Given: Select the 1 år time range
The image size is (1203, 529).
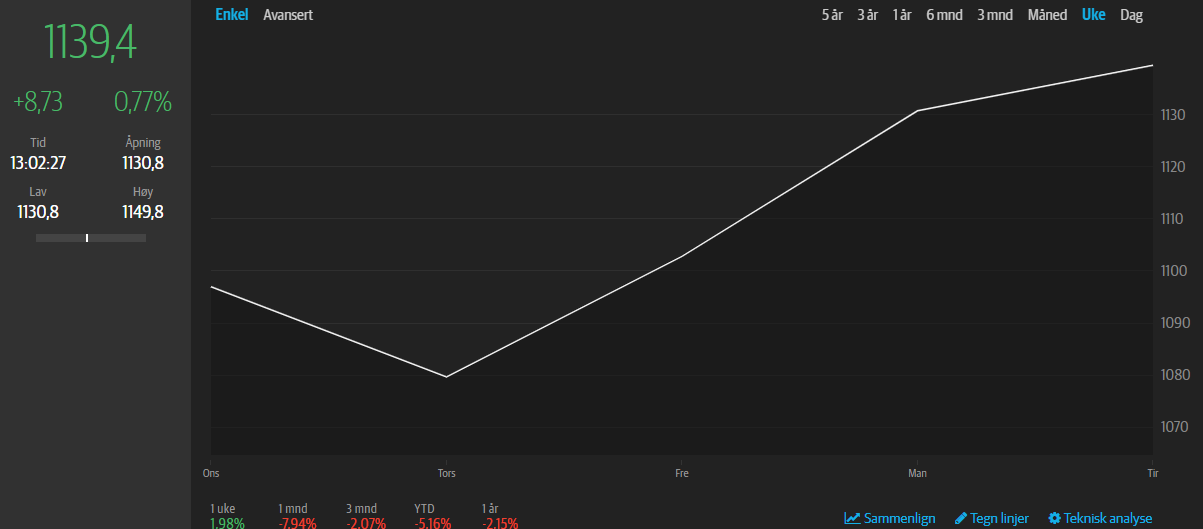Looking at the screenshot, I should click(902, 15).
